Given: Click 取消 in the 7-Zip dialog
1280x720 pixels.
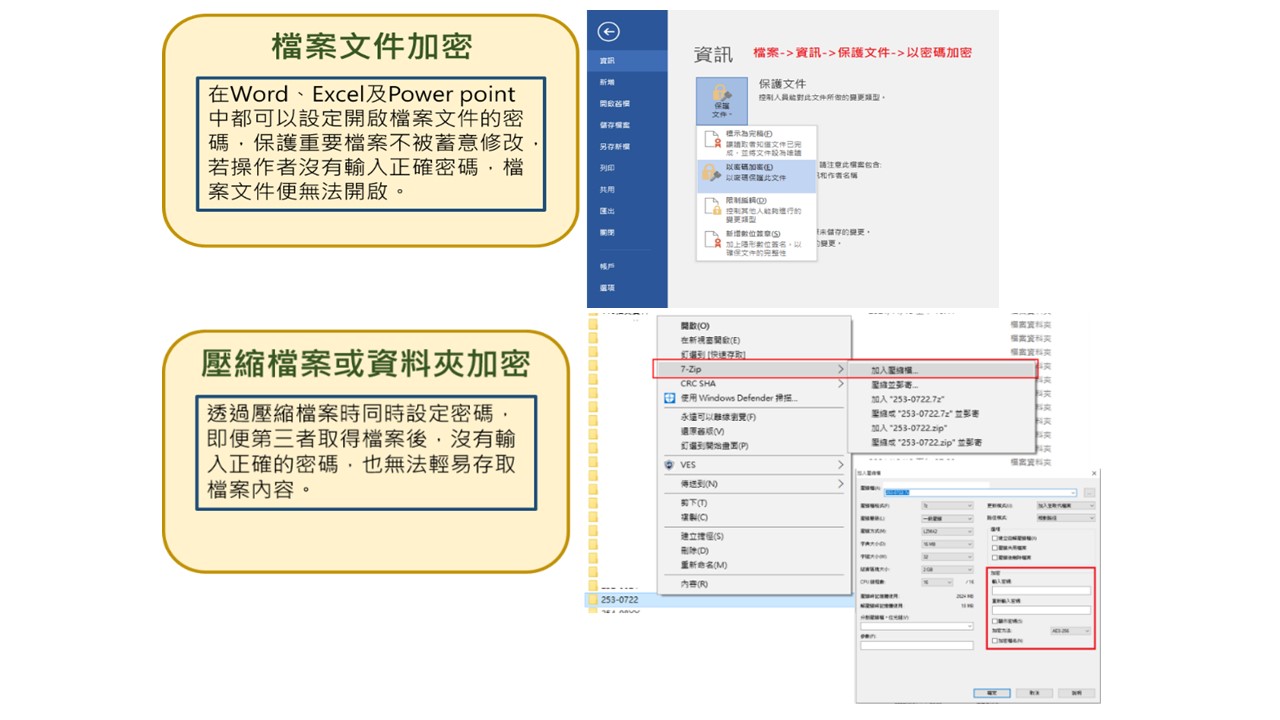Looking at the screenshot, I should pyautogui.click(x=1034, y=692).
